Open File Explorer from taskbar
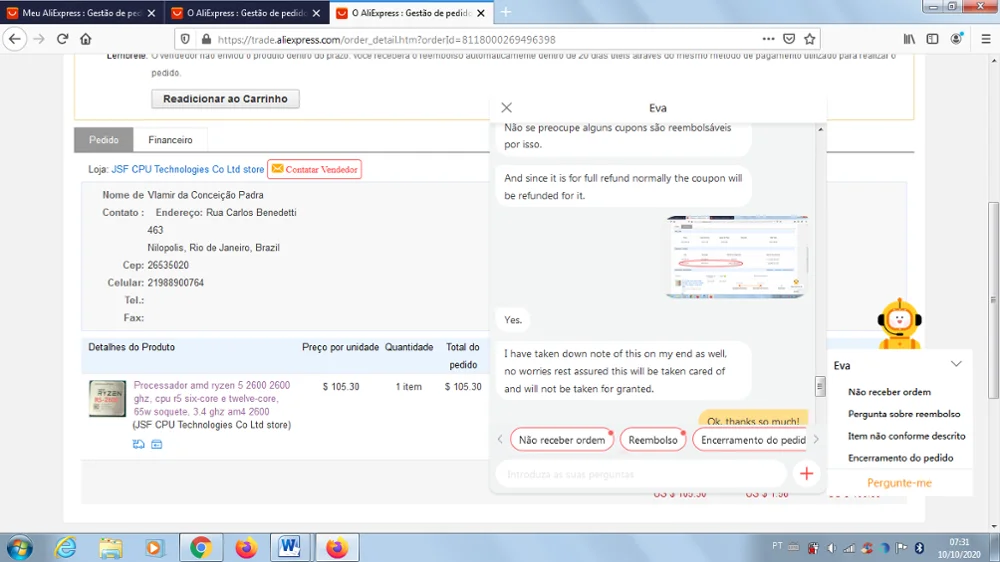This screenshot has width=1000, height=562. click(x=110, y=547)
